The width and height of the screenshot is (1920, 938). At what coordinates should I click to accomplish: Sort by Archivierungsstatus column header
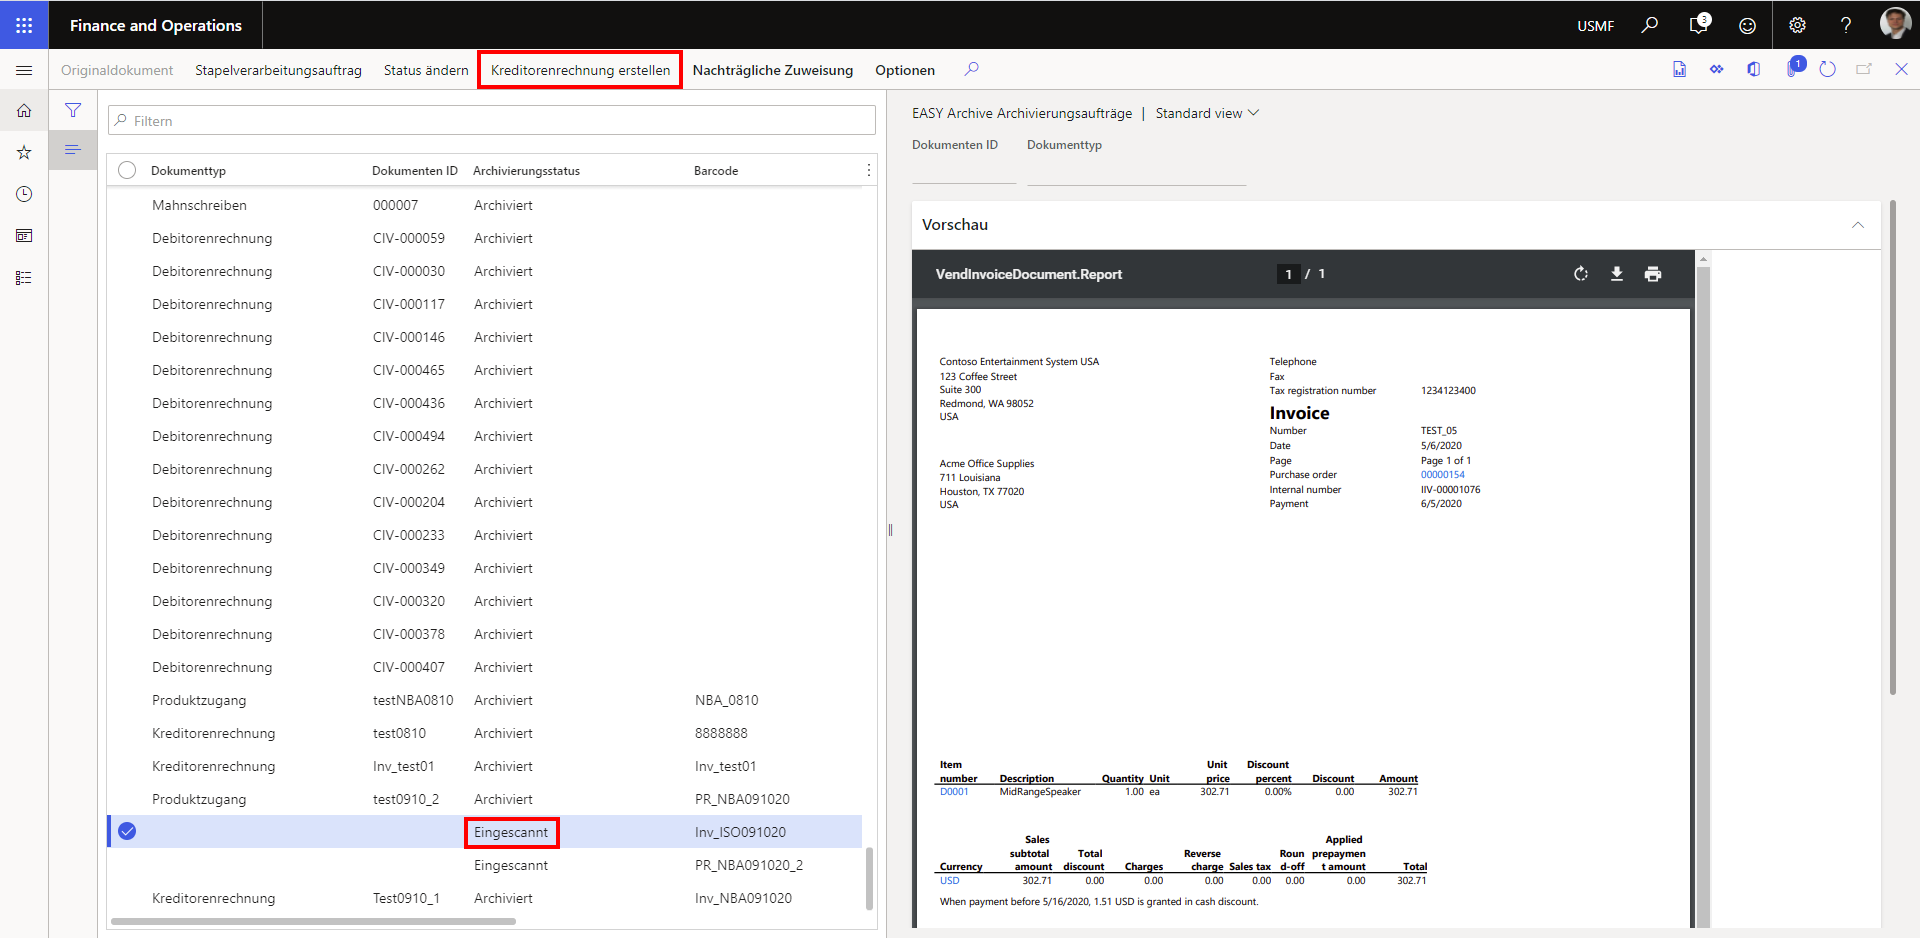click(x=526, y=171)
